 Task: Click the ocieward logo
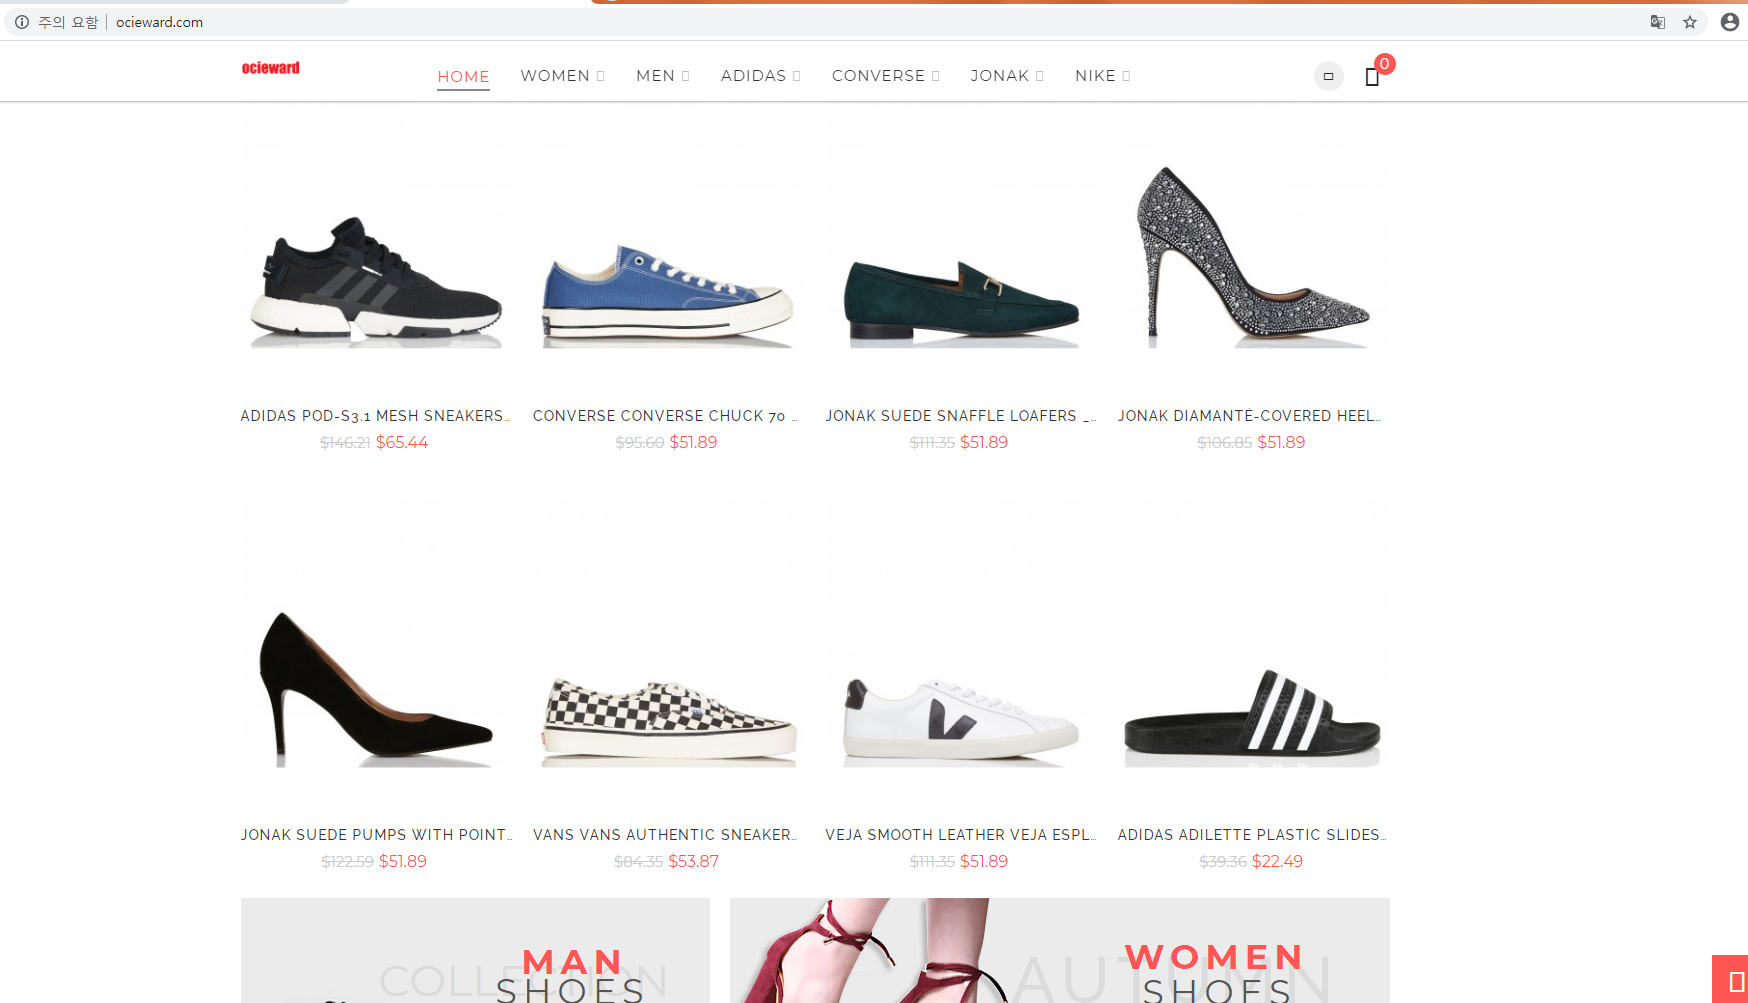[x=271, y=68]
